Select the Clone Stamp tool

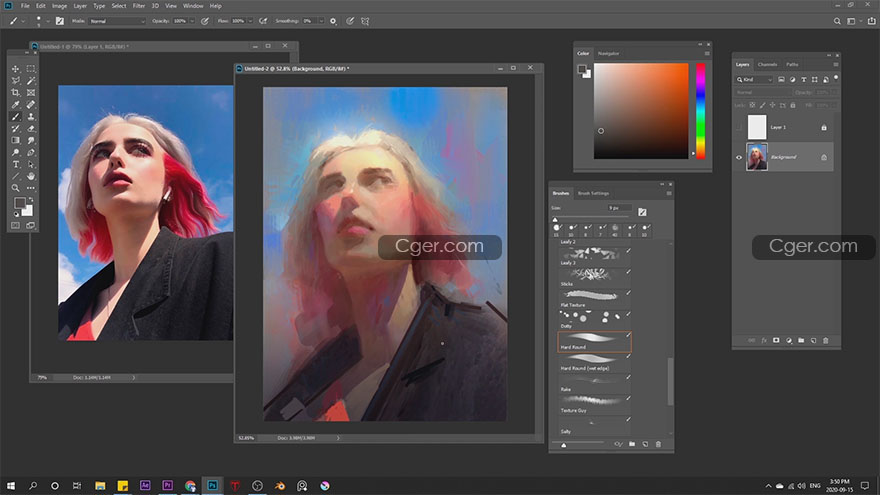(31, 117)
